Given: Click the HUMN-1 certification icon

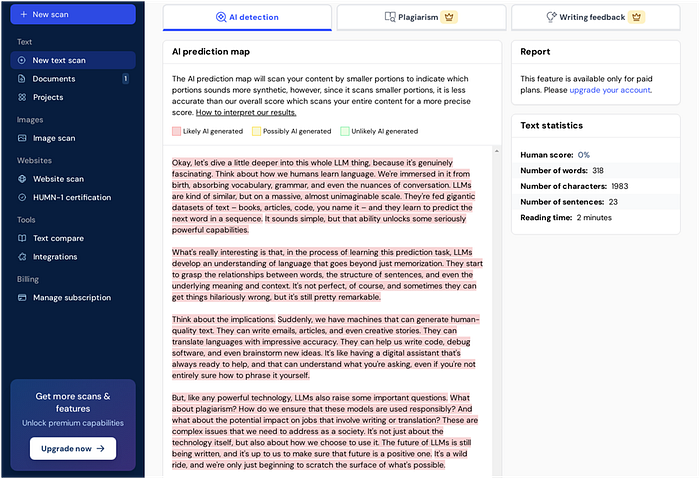Looking at the screenshot, I should click(22, 197).
